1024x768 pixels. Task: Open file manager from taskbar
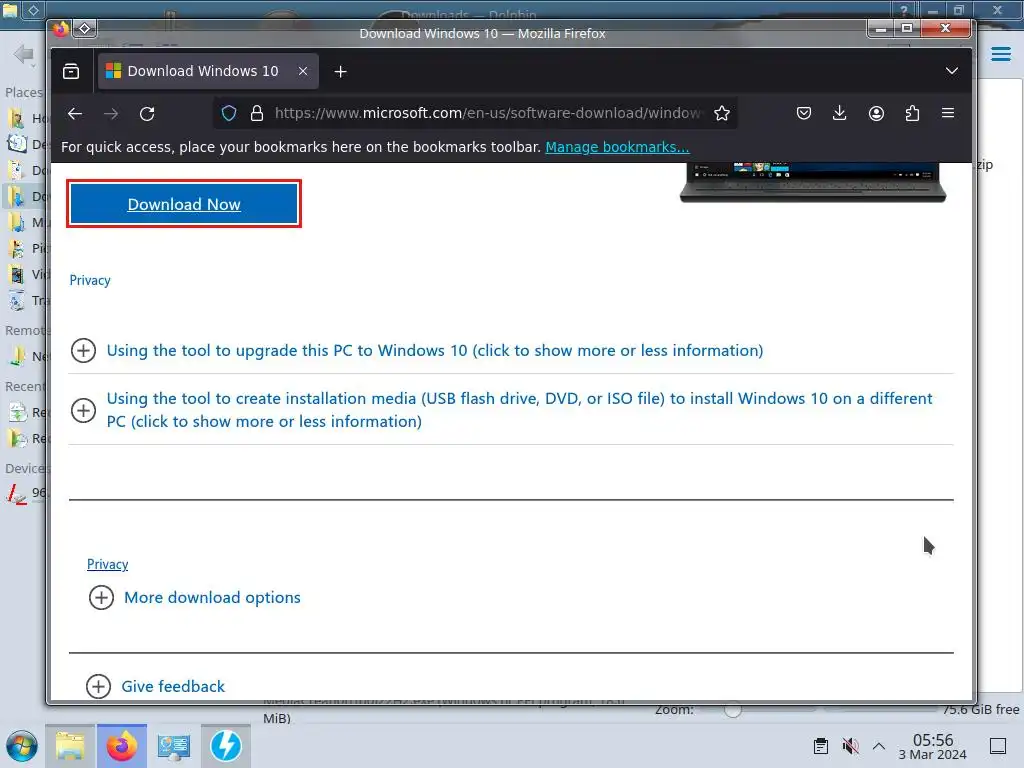[x=70, y=746]
